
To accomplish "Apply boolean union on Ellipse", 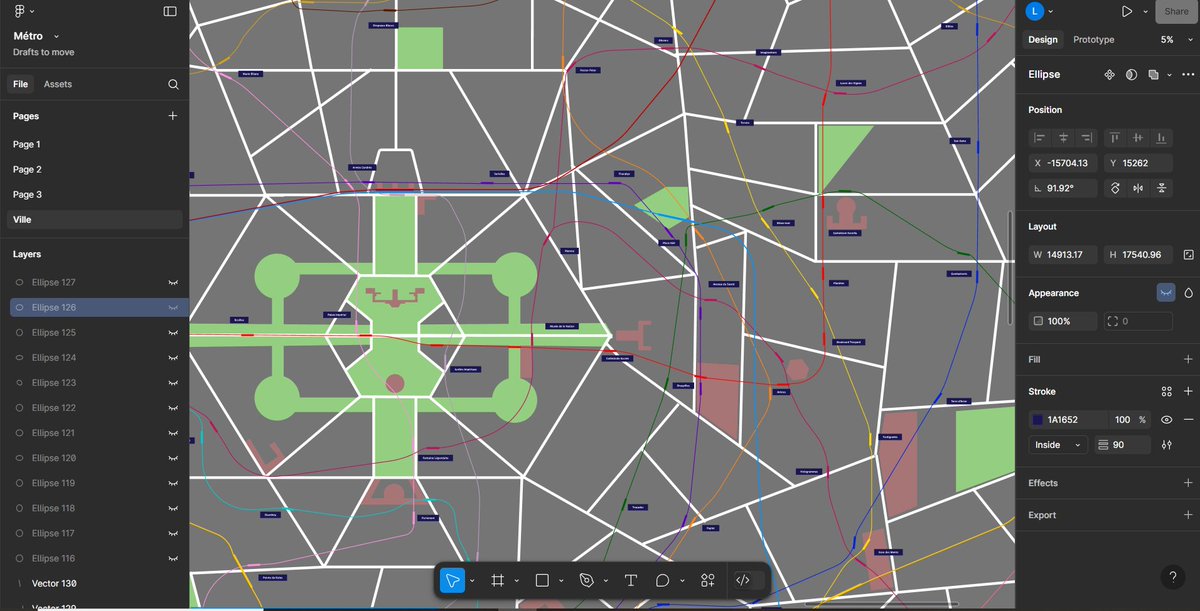I will pyautogui.click(x=1153, y=75).
